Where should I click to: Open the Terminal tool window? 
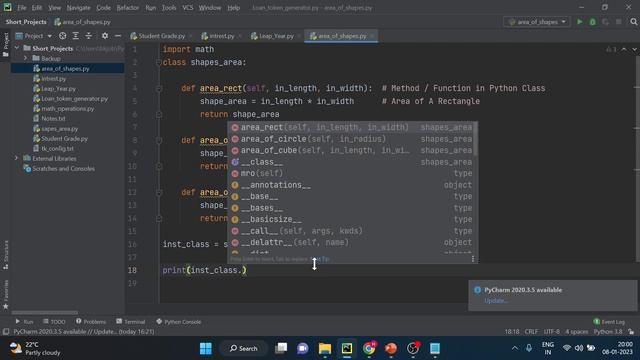pyautogui.click(x=131, y=322)
